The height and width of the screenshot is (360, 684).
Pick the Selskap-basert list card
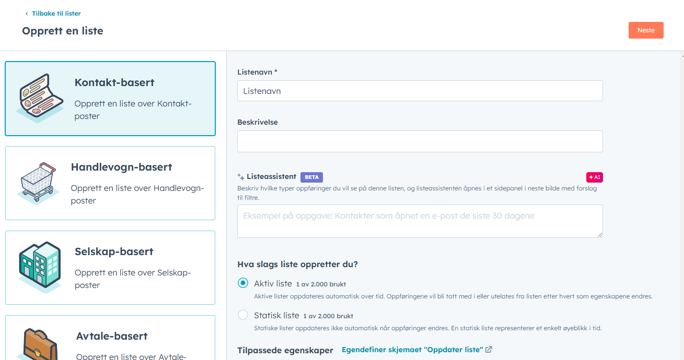click(x=110, y=267)
